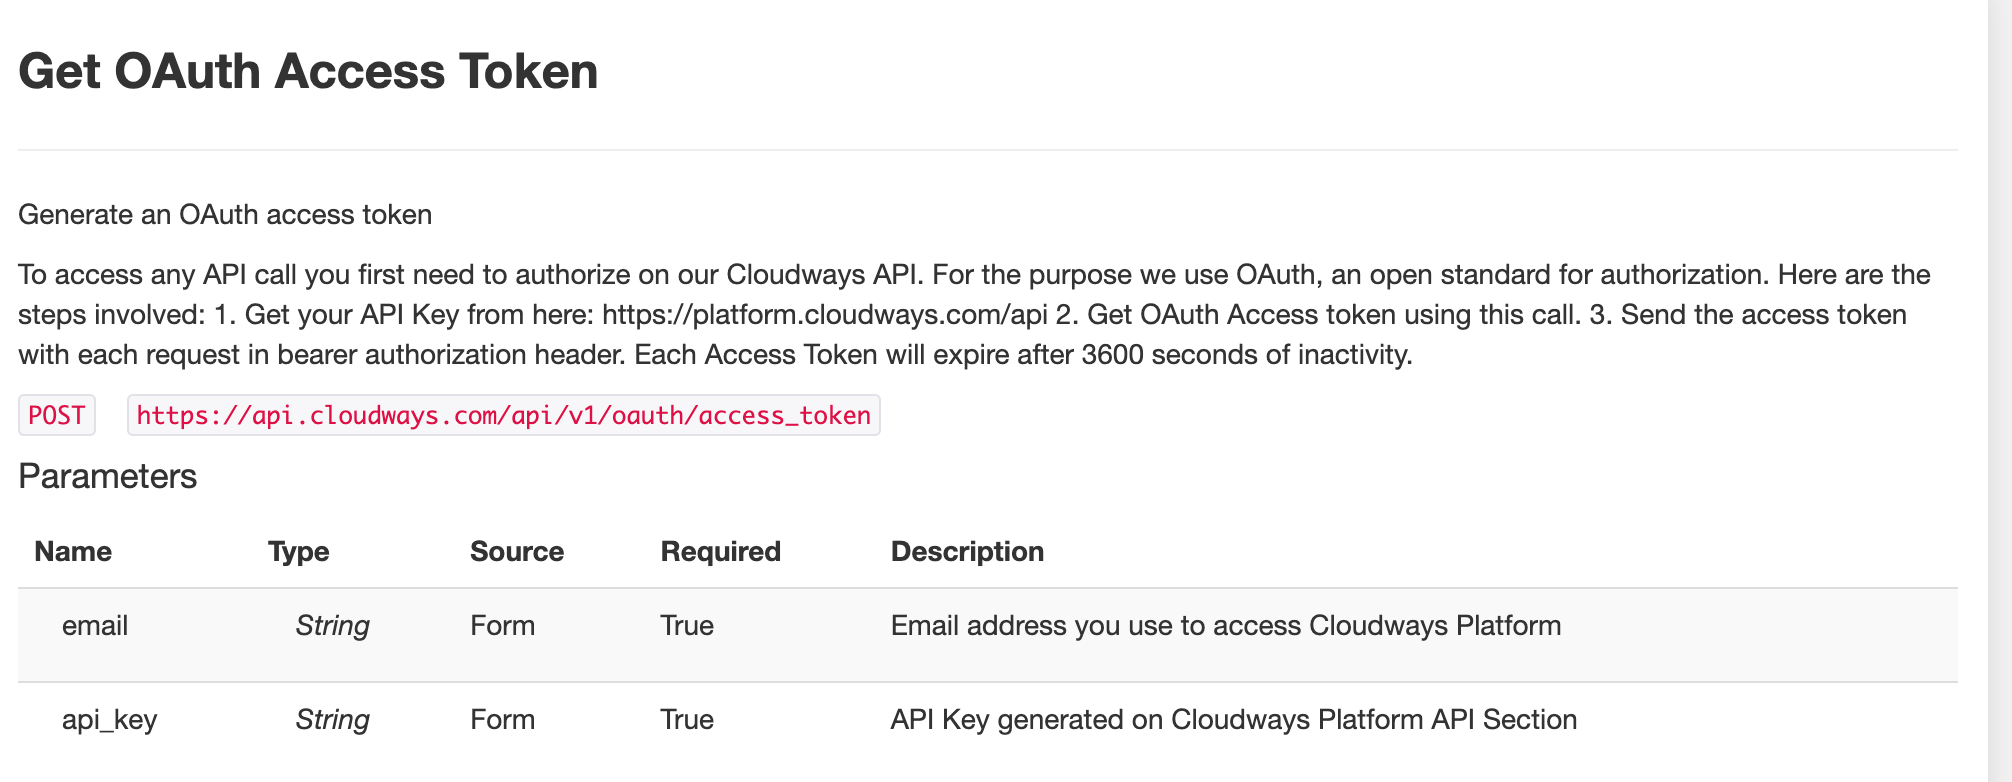Click the API Key generated description text
The width and height of the screenshot is (2012, 782).
1234,720
